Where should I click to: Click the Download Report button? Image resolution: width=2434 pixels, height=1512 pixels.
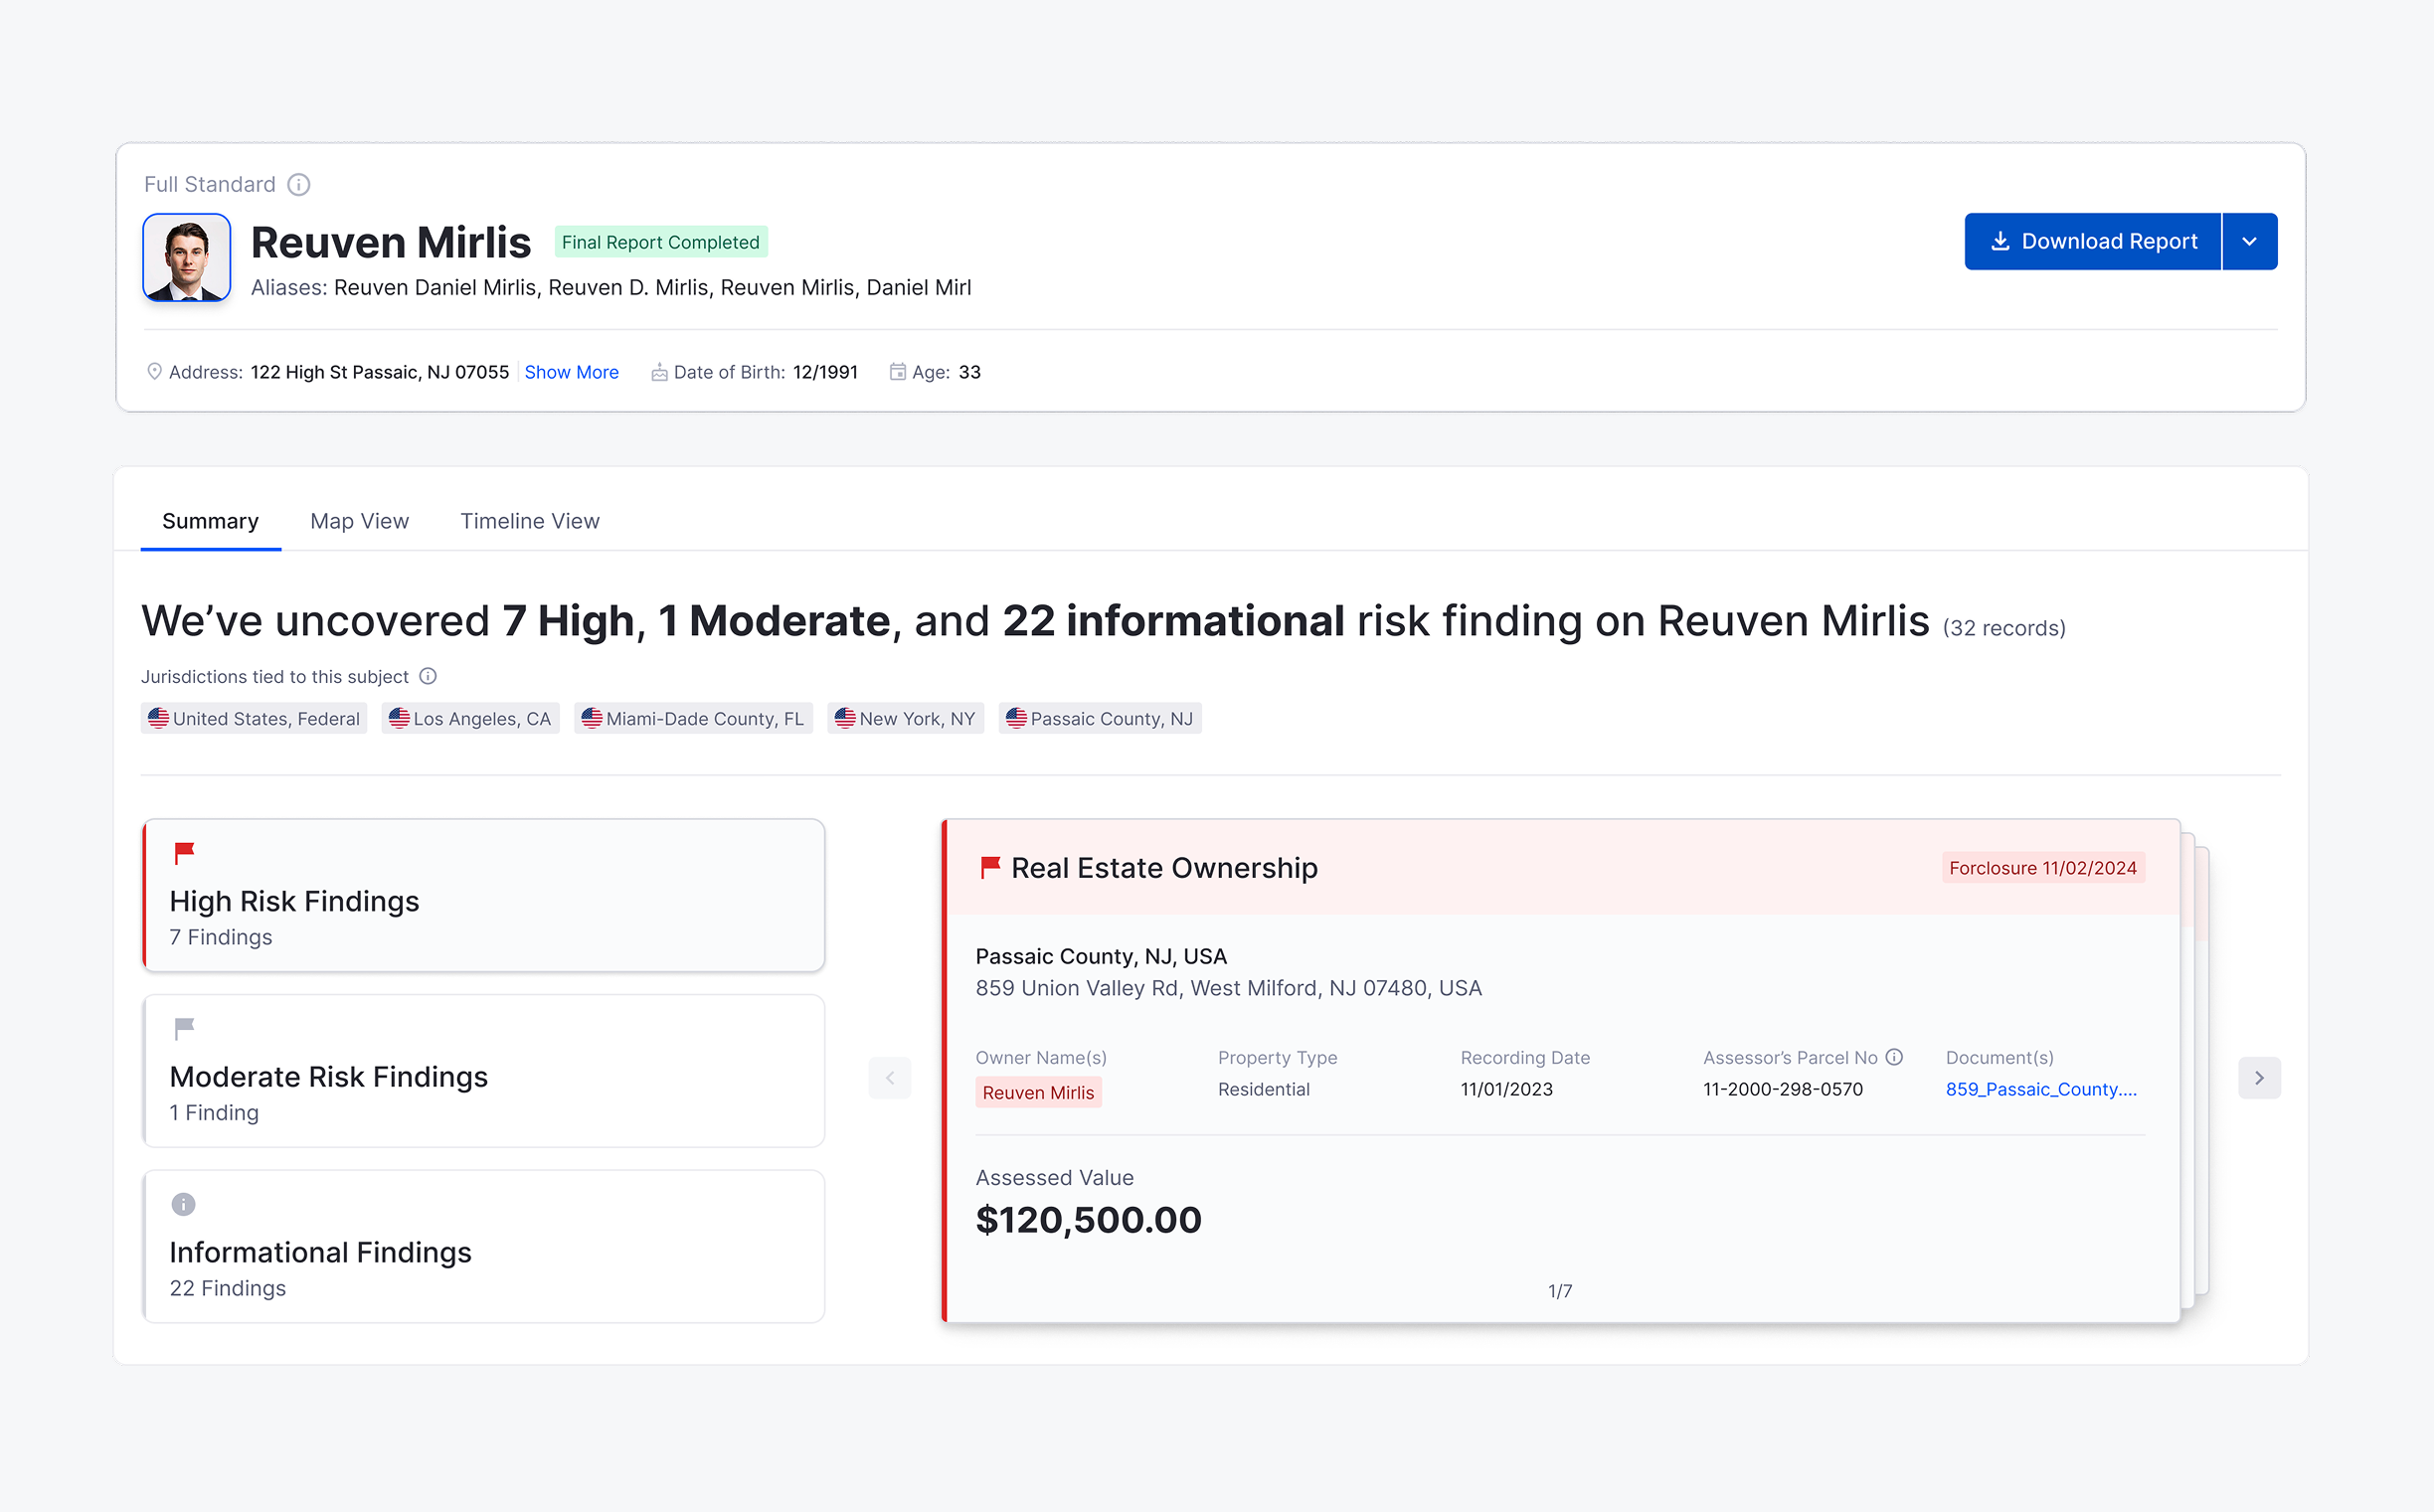coord(2093,241)
